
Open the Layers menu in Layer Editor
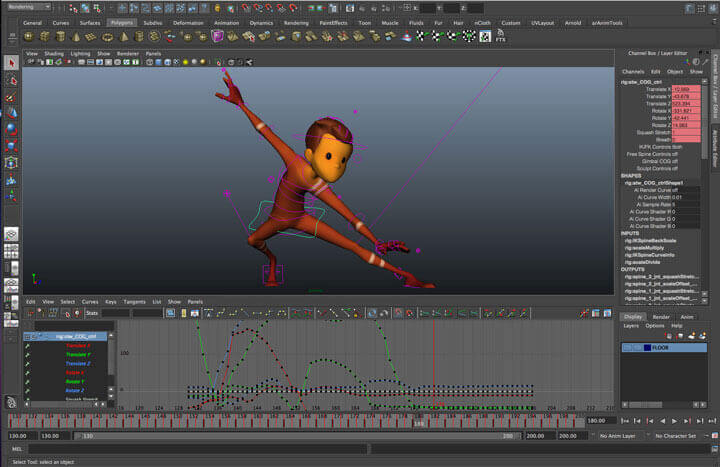click(631, 326)
